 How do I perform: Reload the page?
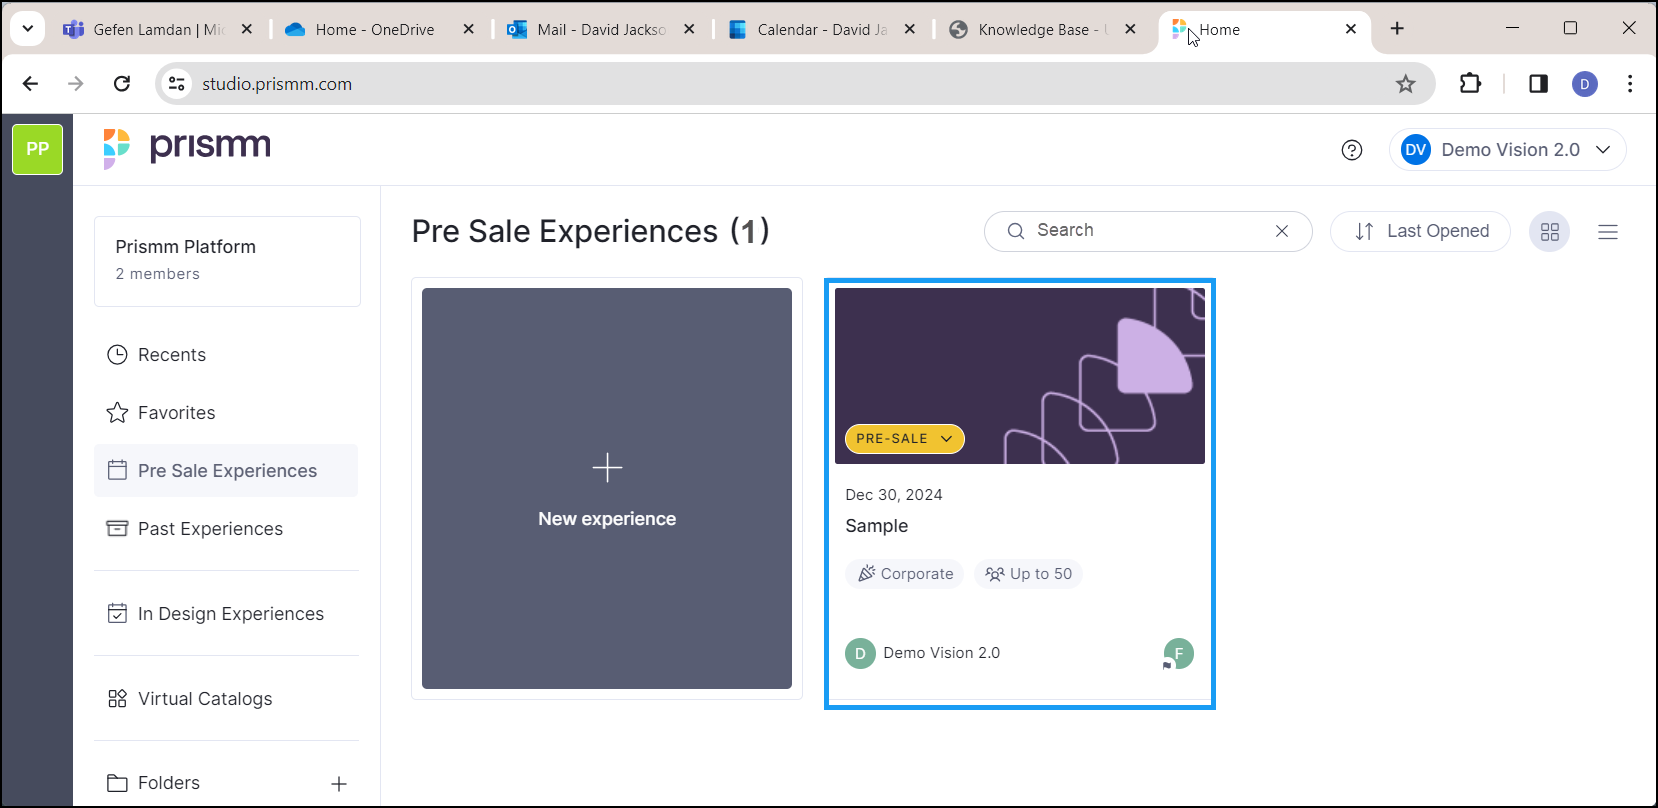coord(122,84)
